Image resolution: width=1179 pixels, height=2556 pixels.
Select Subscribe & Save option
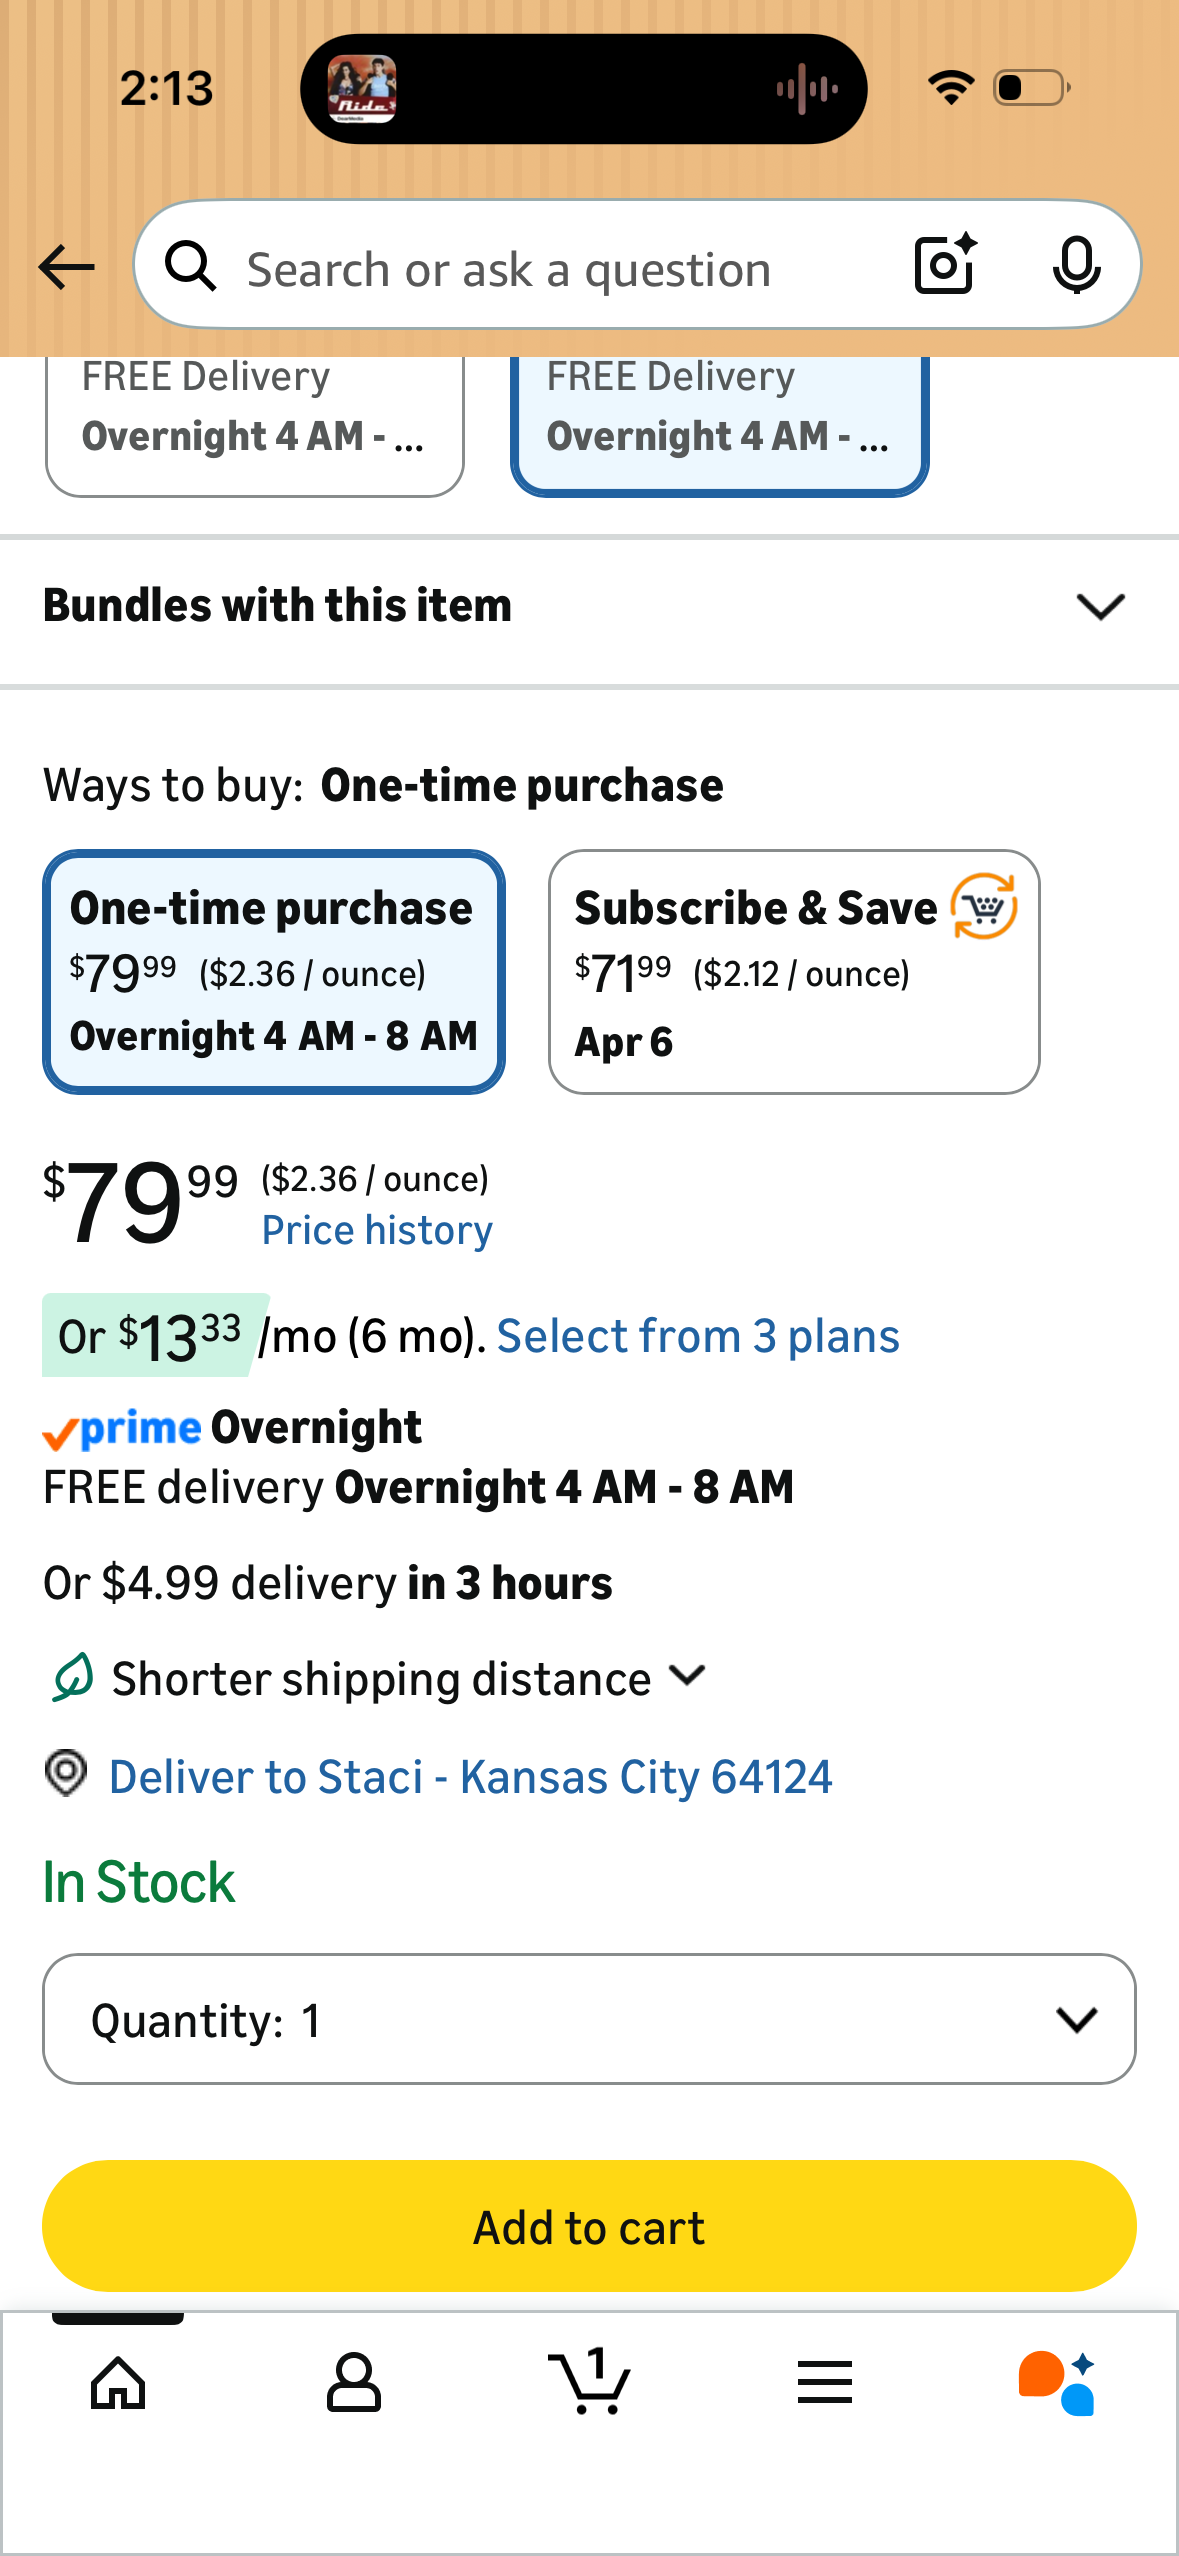coord(794,972)
